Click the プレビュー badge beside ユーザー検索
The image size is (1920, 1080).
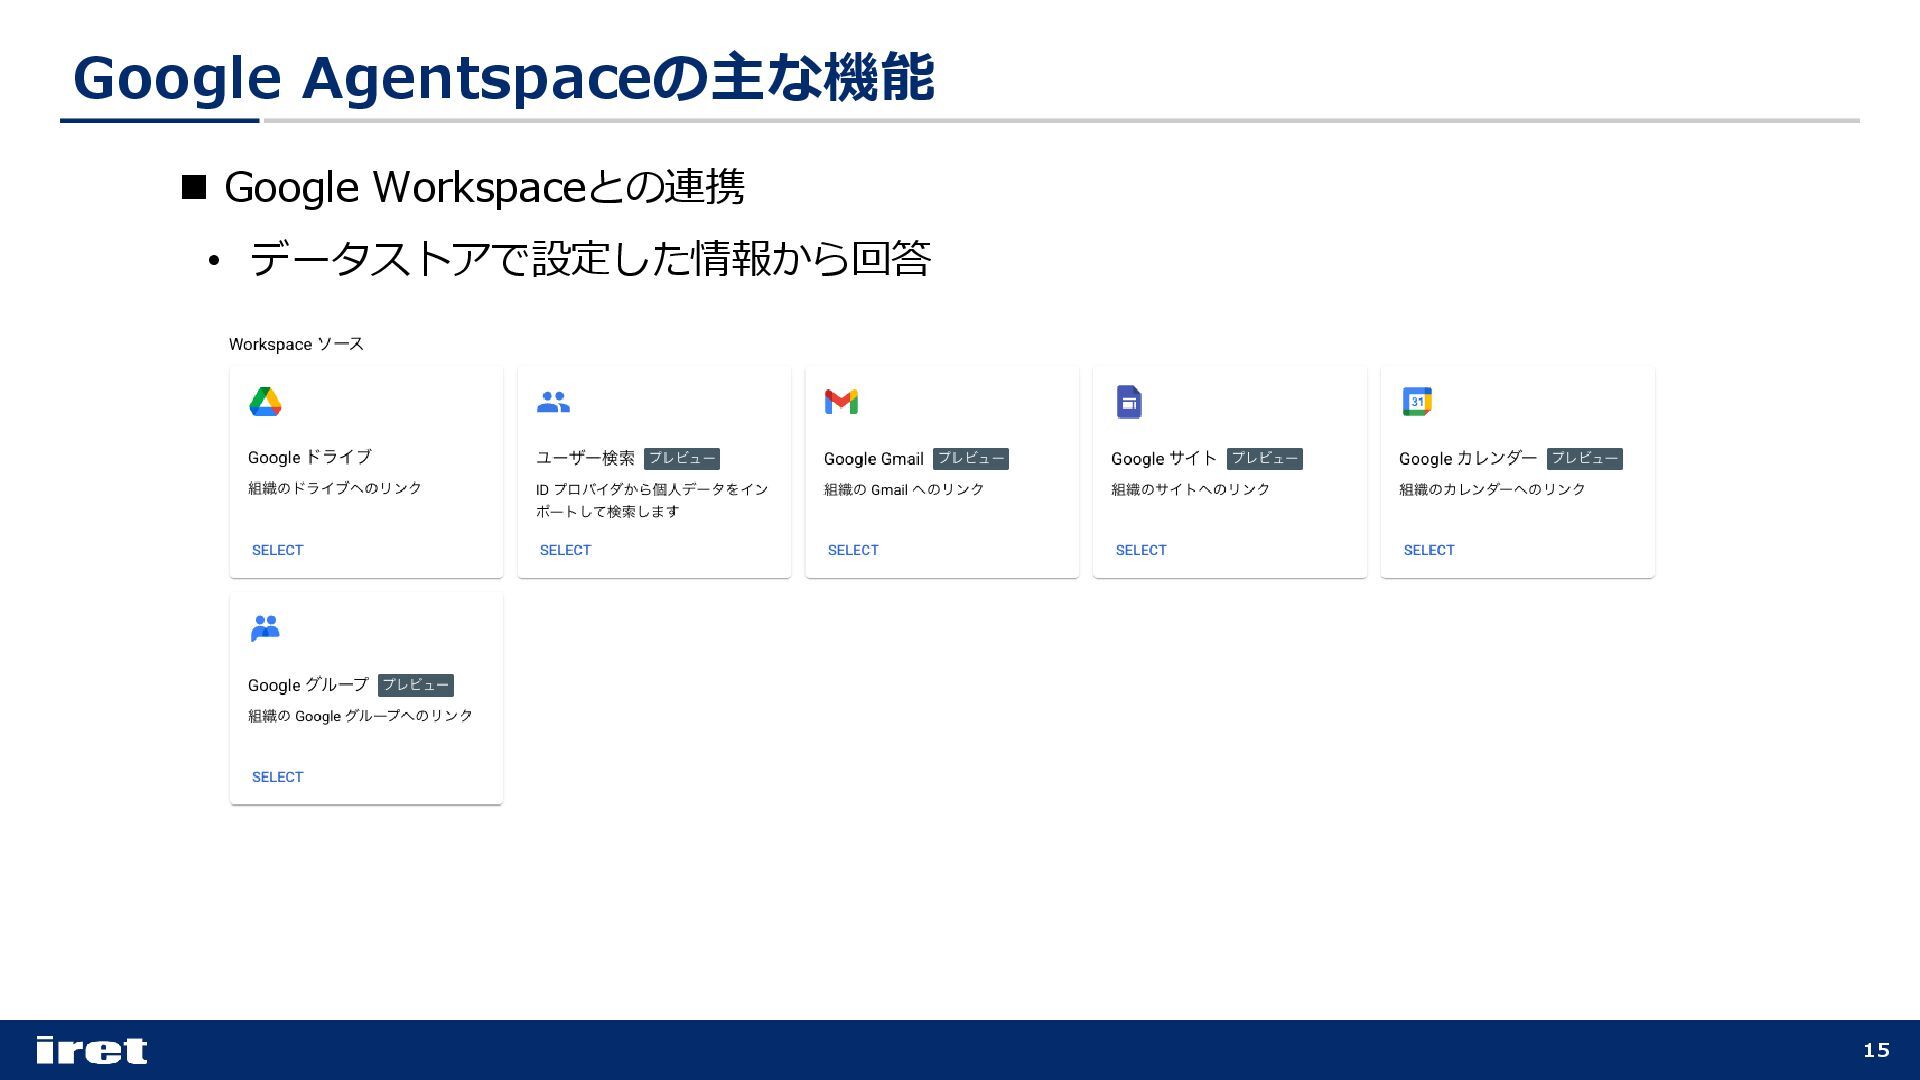tap(682, 458)
